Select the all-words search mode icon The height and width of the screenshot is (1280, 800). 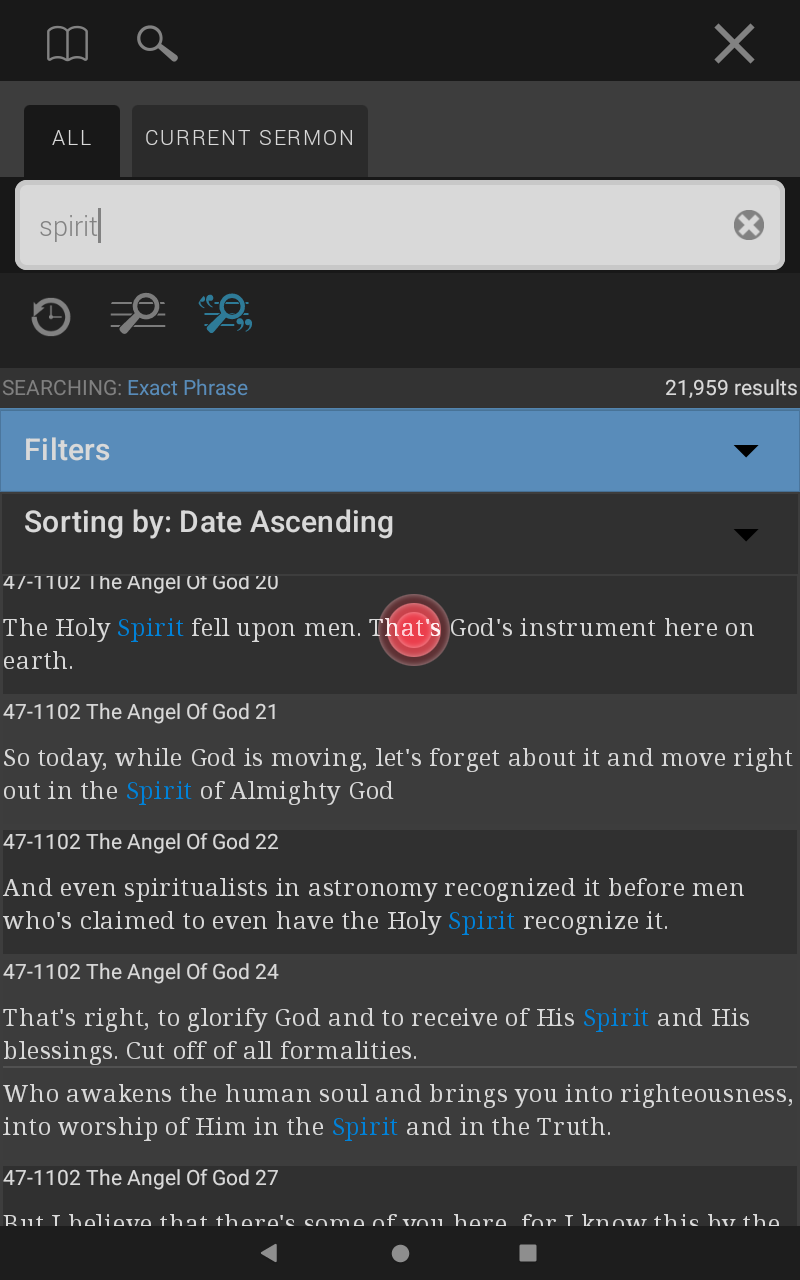point(137,314)
